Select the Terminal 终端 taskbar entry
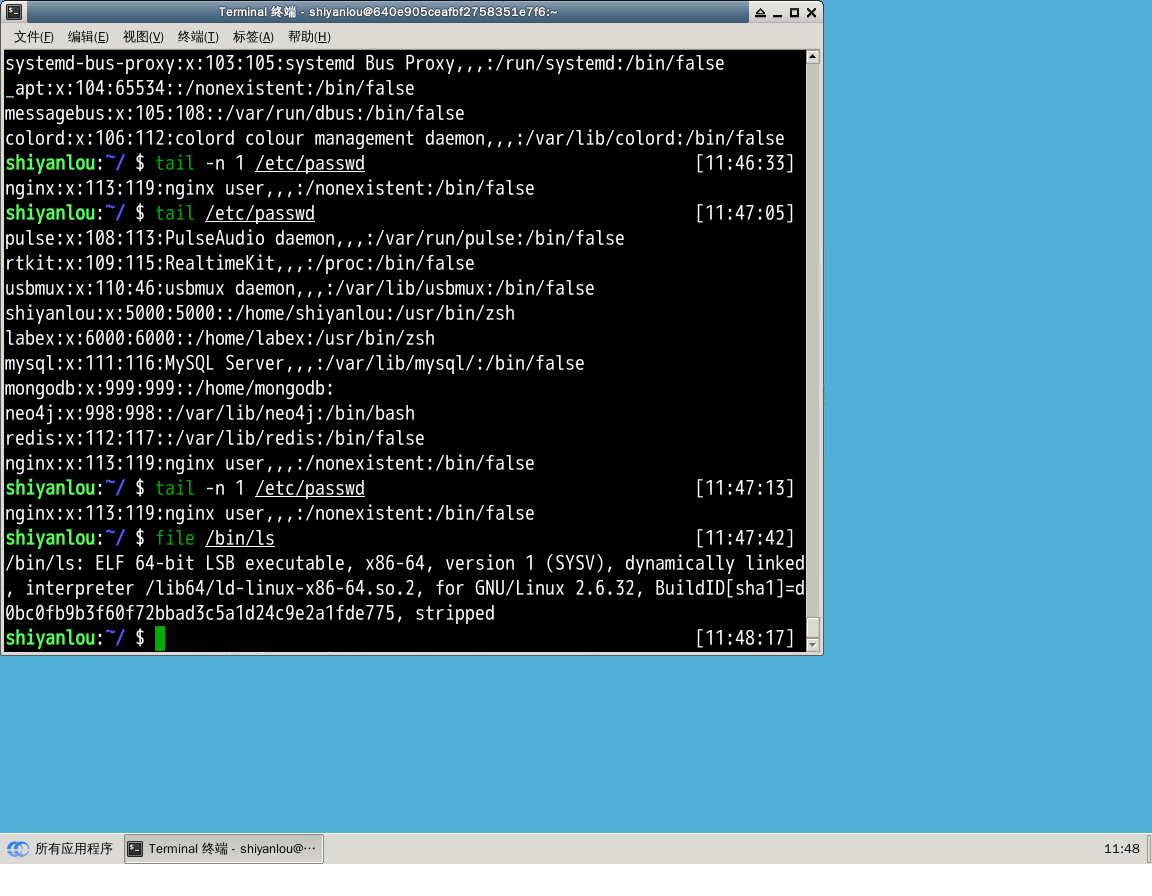This screenshot has height=896, width=1152. click(x=222, y=848)
